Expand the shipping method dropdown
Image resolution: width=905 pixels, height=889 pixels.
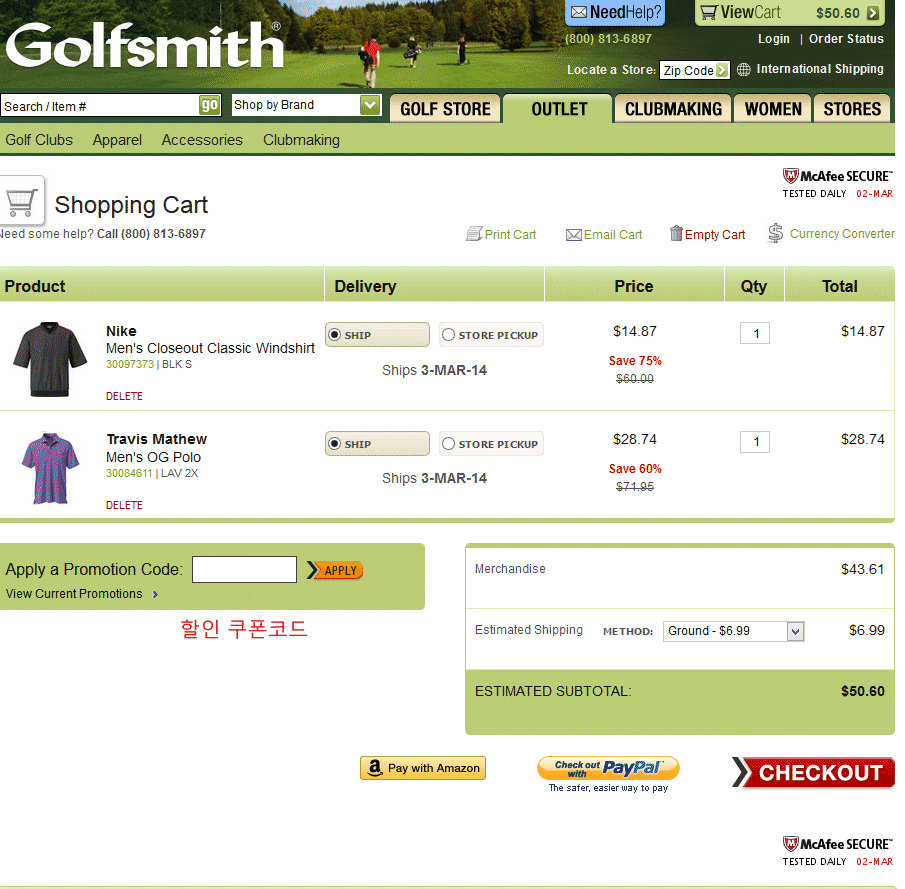point(795,631)
